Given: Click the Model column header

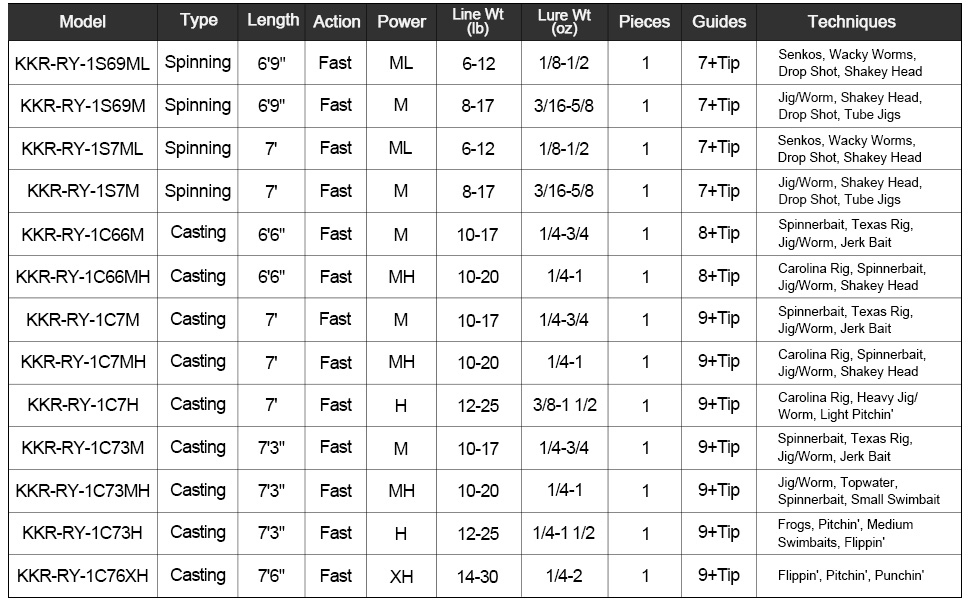Looking at the screenshot, I should (x=82, y=21).
